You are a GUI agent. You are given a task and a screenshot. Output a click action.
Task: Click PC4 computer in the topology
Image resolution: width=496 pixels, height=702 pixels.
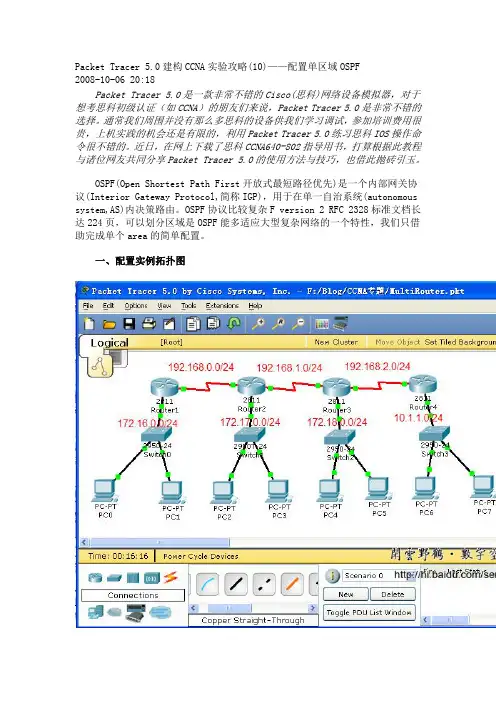(330, 491)
